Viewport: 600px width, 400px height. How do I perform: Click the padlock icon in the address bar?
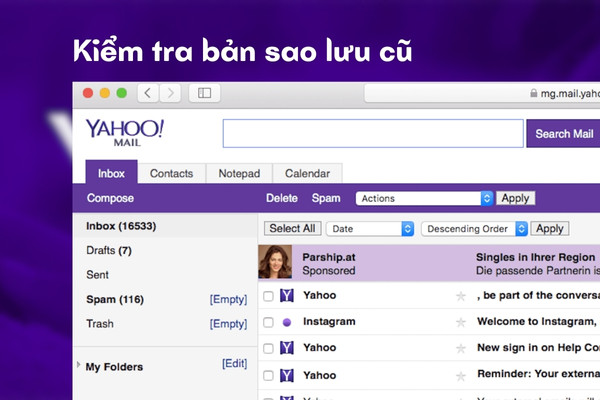point(533,93)
